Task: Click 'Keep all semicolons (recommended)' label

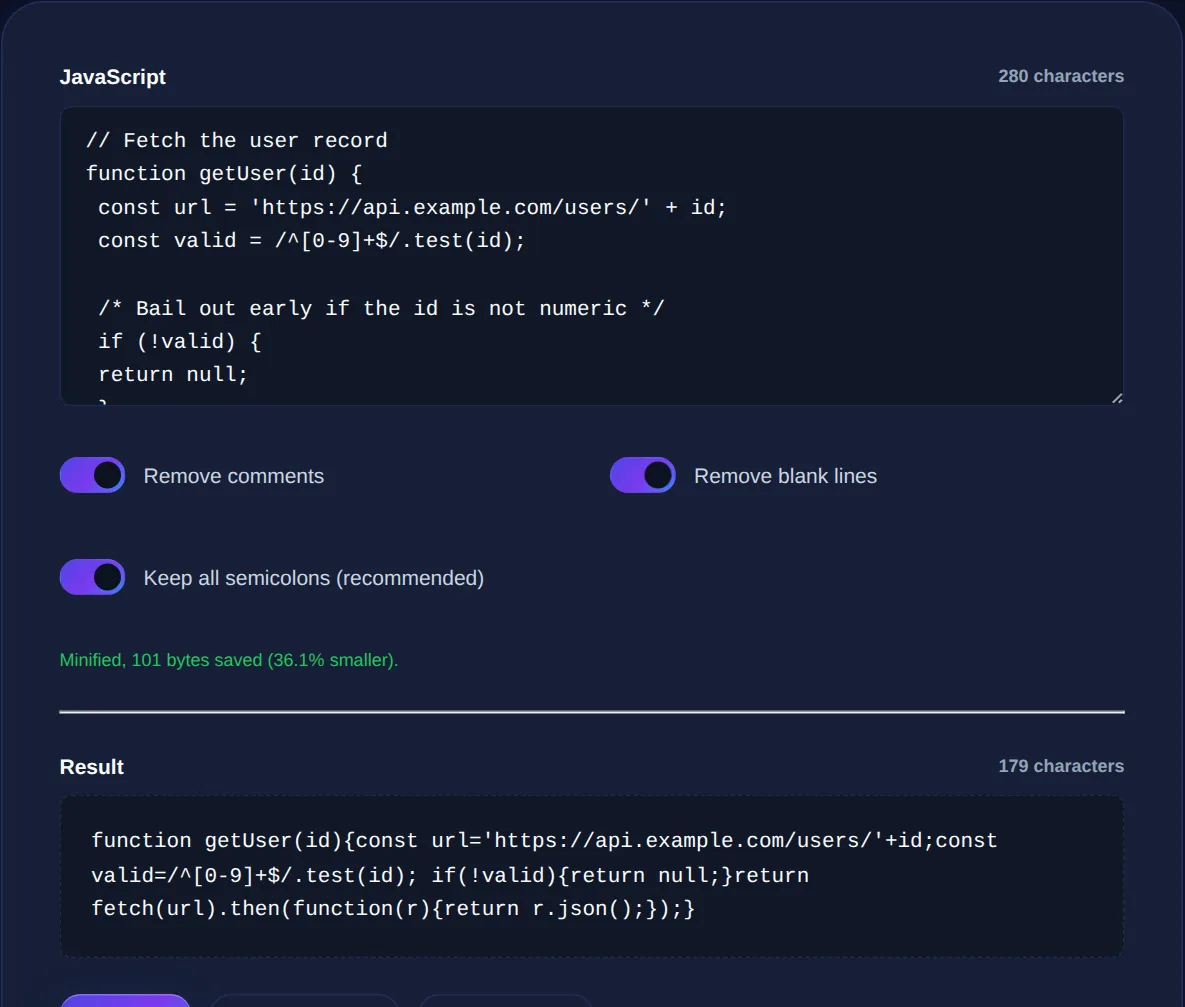Action: 314,578
